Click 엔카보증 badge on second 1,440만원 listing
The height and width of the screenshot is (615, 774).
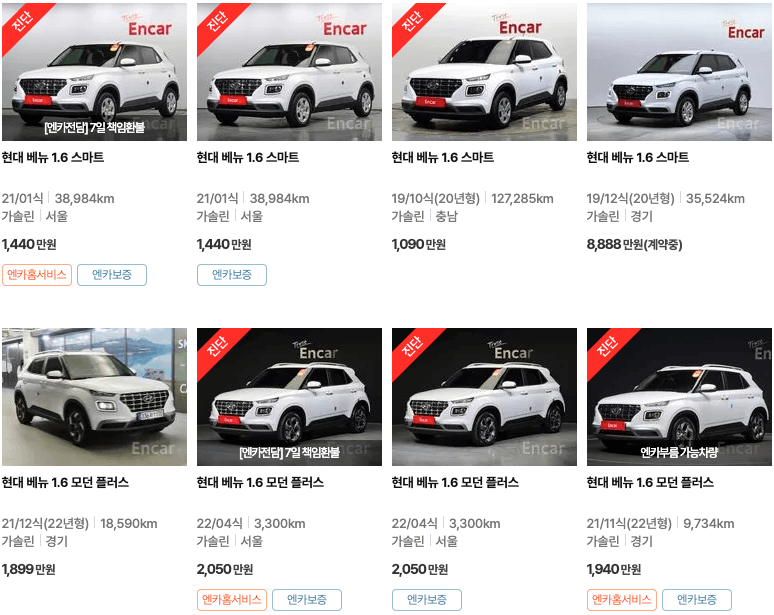232,275
